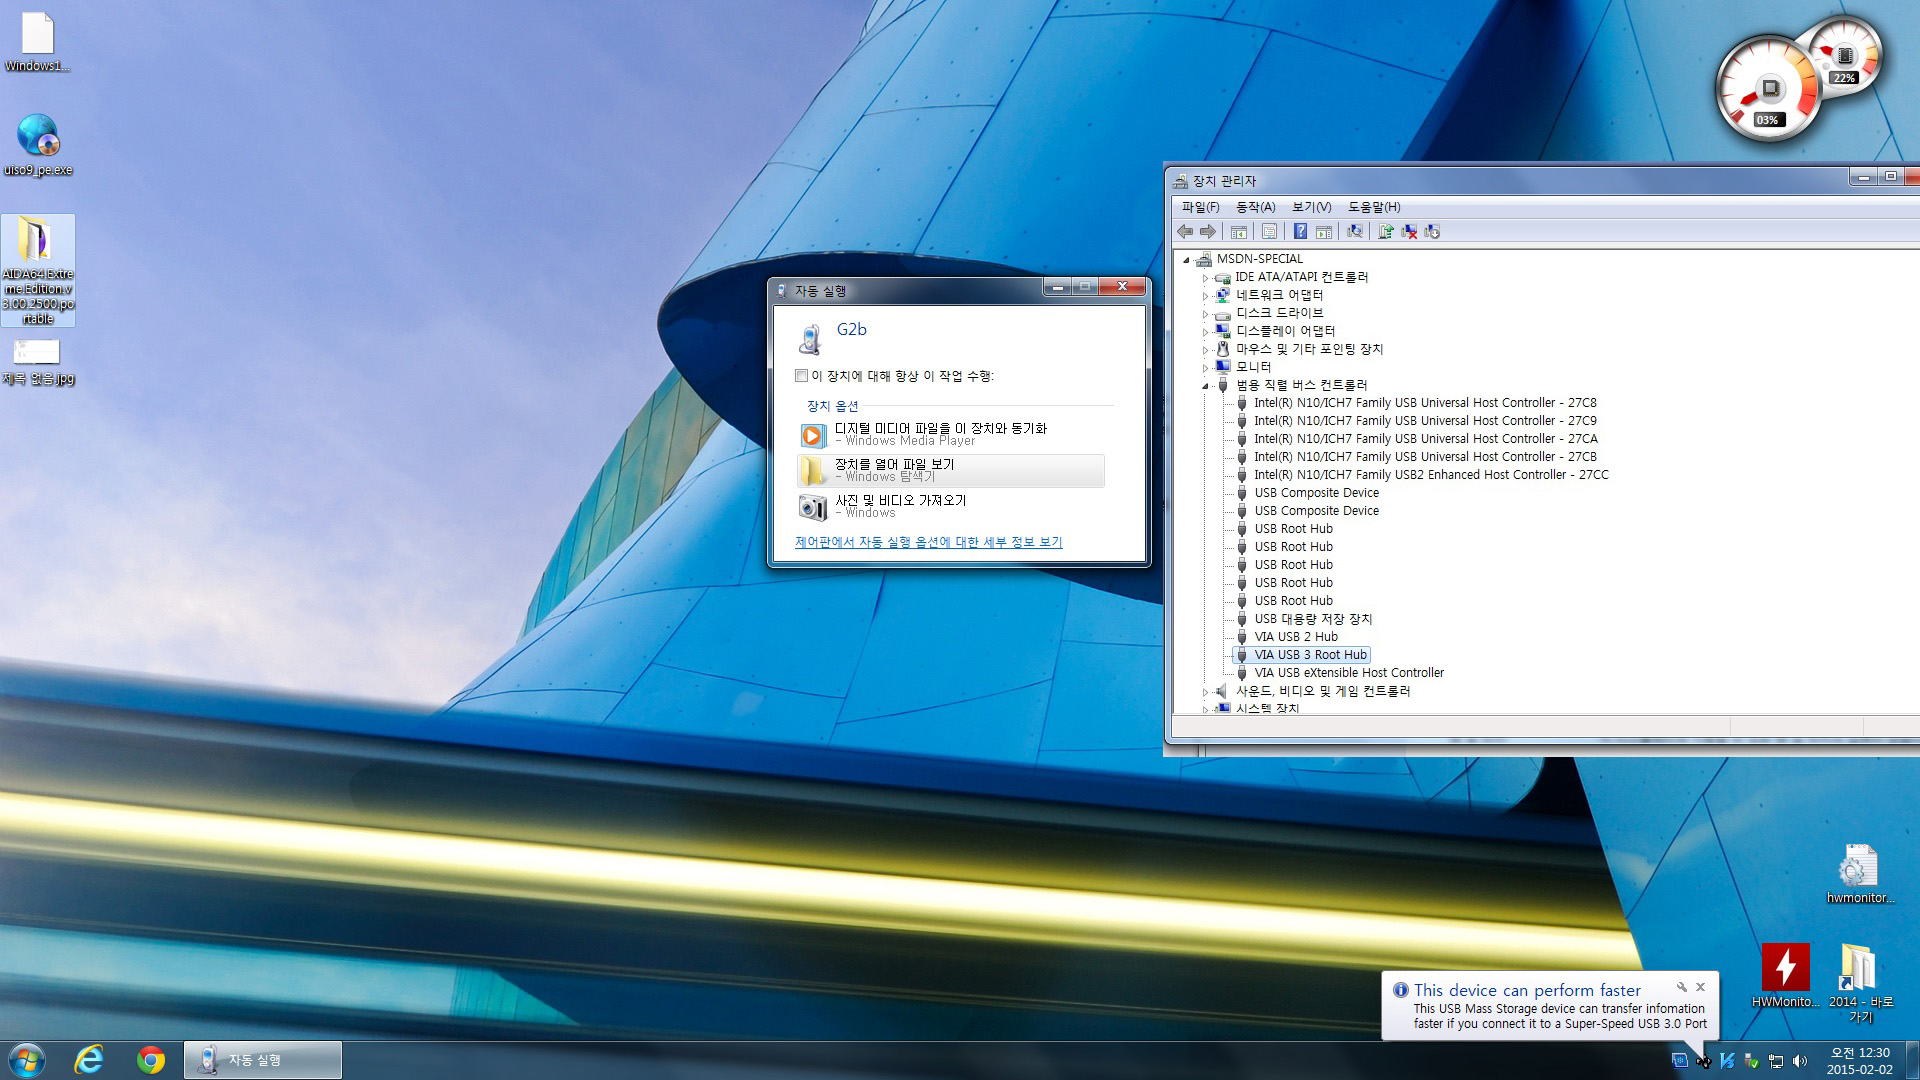Open the HWMonitor desktop shortcut
1920x1080 pixels.
1785,975
